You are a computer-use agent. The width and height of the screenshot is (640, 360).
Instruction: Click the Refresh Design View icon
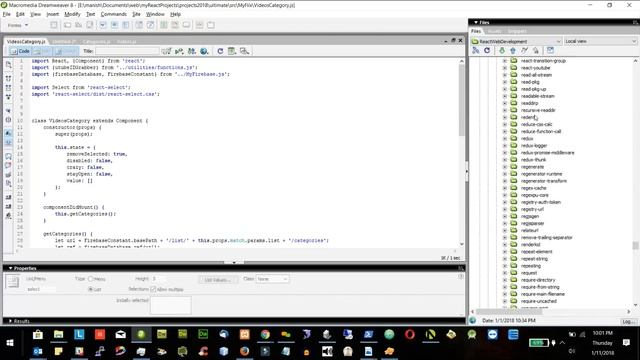tap(220, 51)
